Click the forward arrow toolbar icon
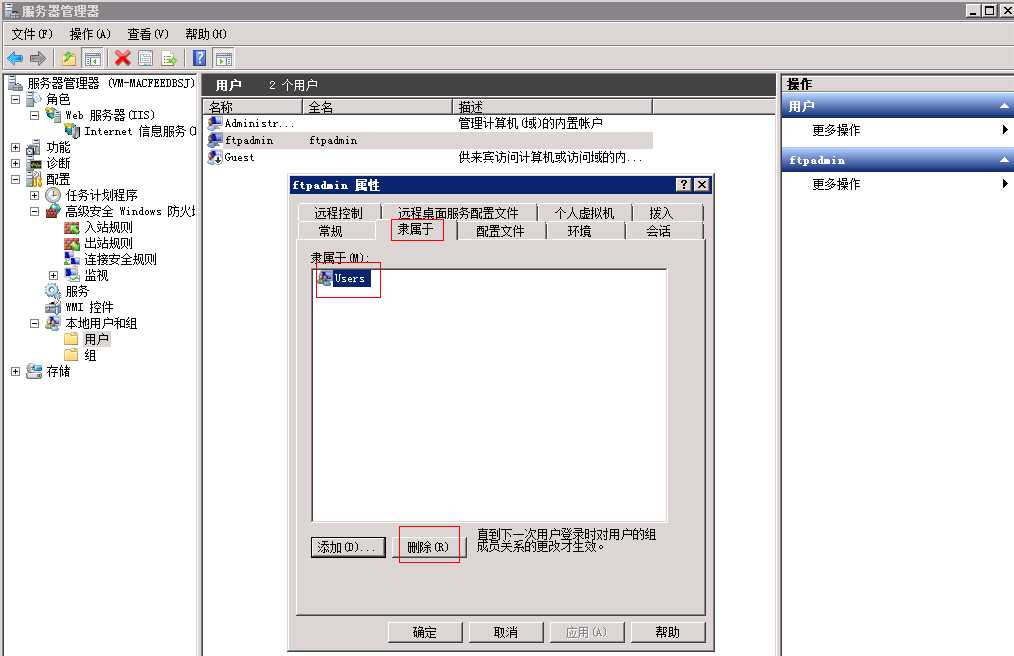The width and height of the screenshot is (1014, 656). tap(38, 59)
